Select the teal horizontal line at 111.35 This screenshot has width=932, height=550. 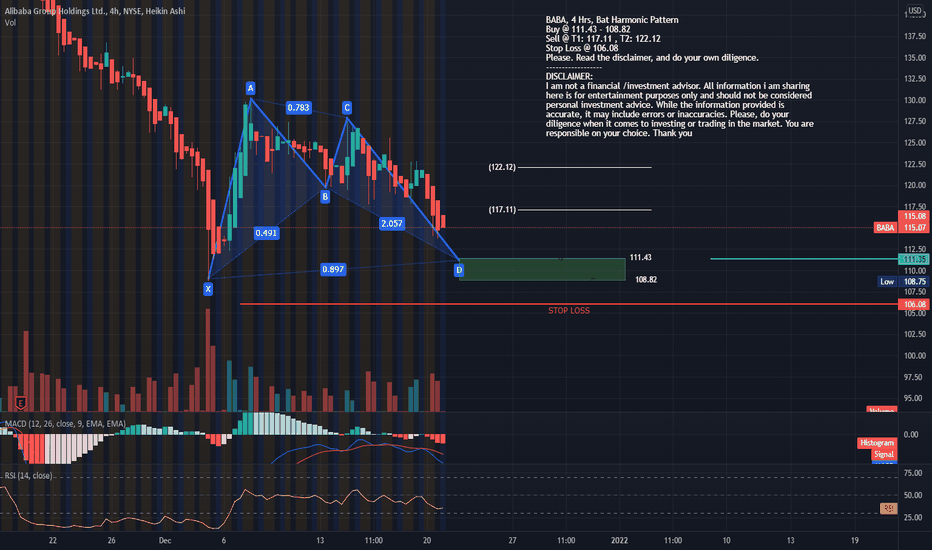[804, 259]
